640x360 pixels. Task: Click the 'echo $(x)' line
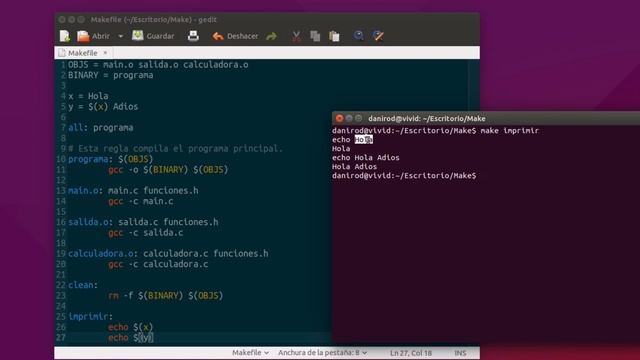pos(131,327)
